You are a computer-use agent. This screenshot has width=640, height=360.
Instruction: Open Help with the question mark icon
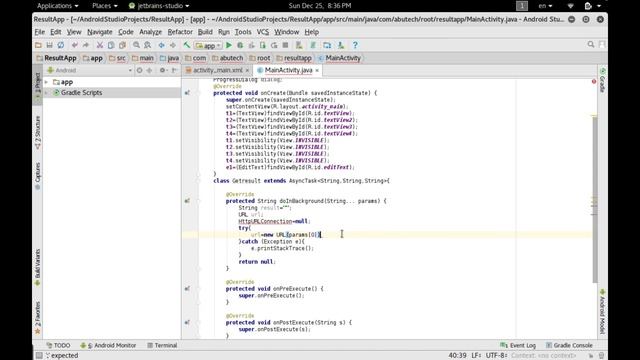(x=355, y=45)
